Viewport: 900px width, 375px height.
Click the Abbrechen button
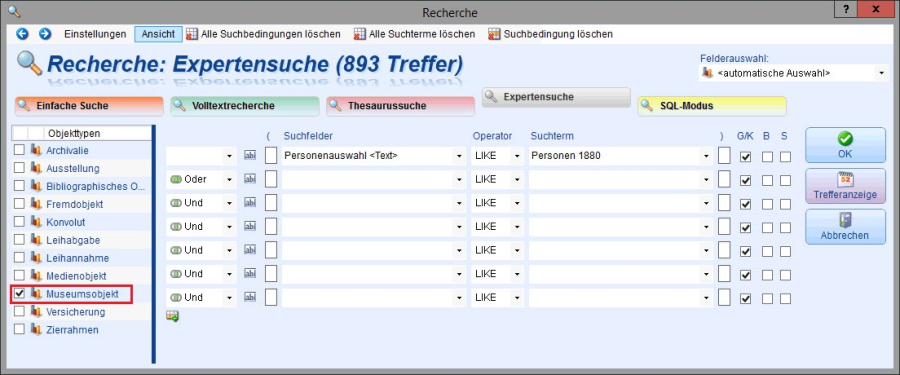(x=845, y=227)
